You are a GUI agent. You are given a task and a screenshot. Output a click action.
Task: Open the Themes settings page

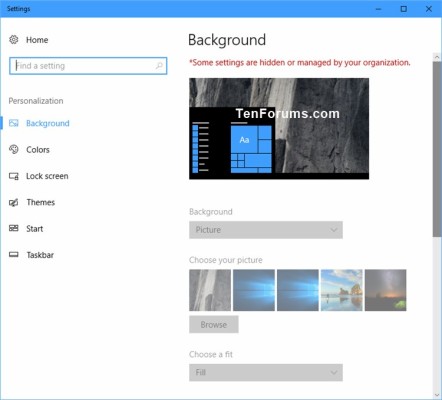point(41,202)
